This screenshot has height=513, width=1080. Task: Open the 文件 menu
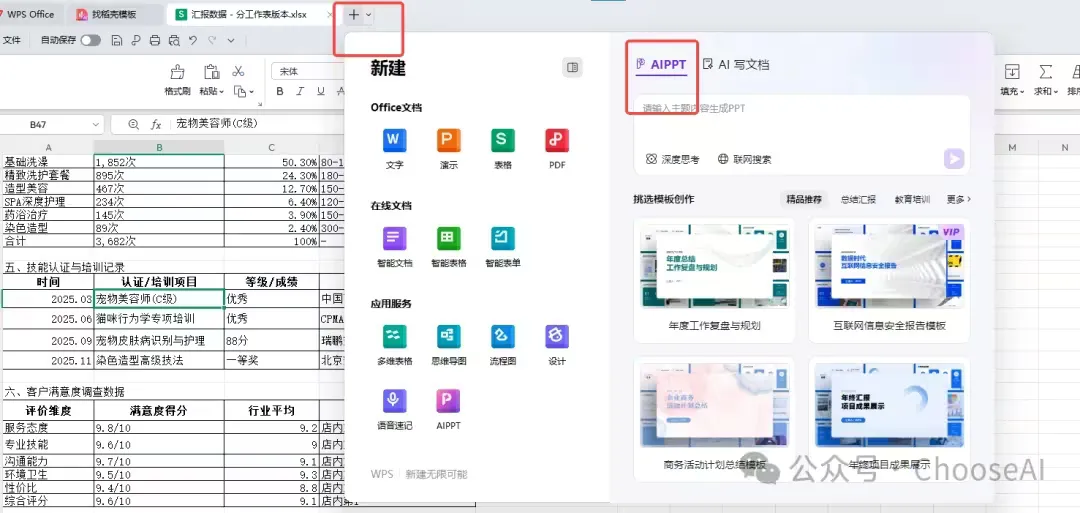pos(12,41)
